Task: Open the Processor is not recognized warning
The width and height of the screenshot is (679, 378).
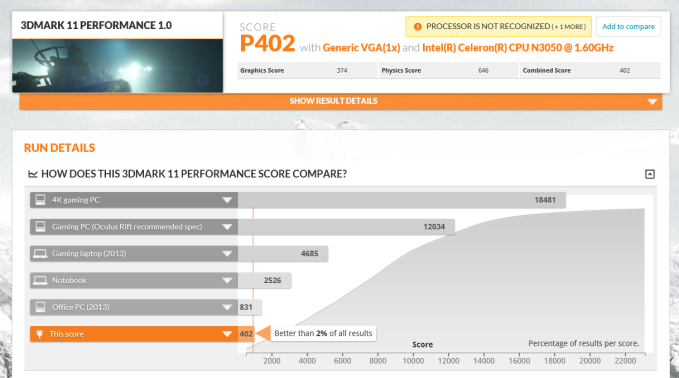Action: point(498,26)
